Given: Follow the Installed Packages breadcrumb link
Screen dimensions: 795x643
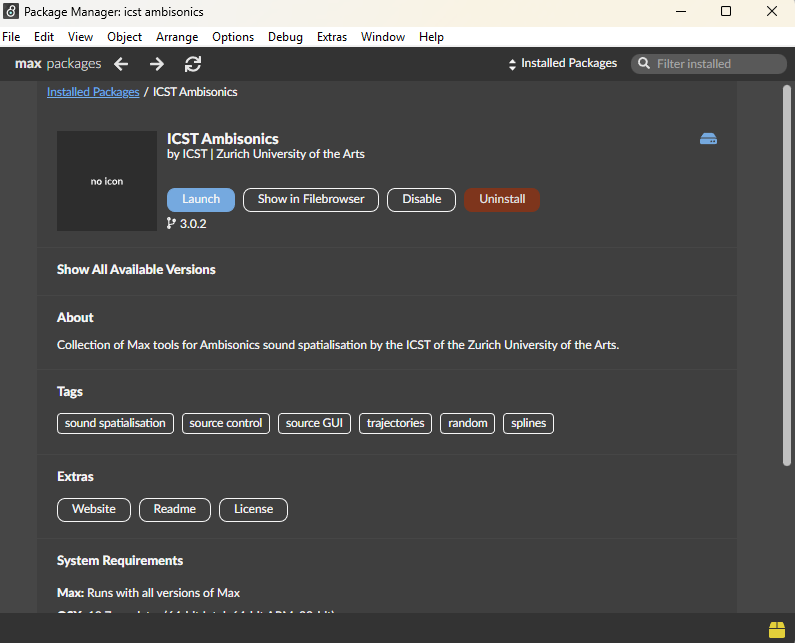Looking at the screenshot, I should [93, 92].
